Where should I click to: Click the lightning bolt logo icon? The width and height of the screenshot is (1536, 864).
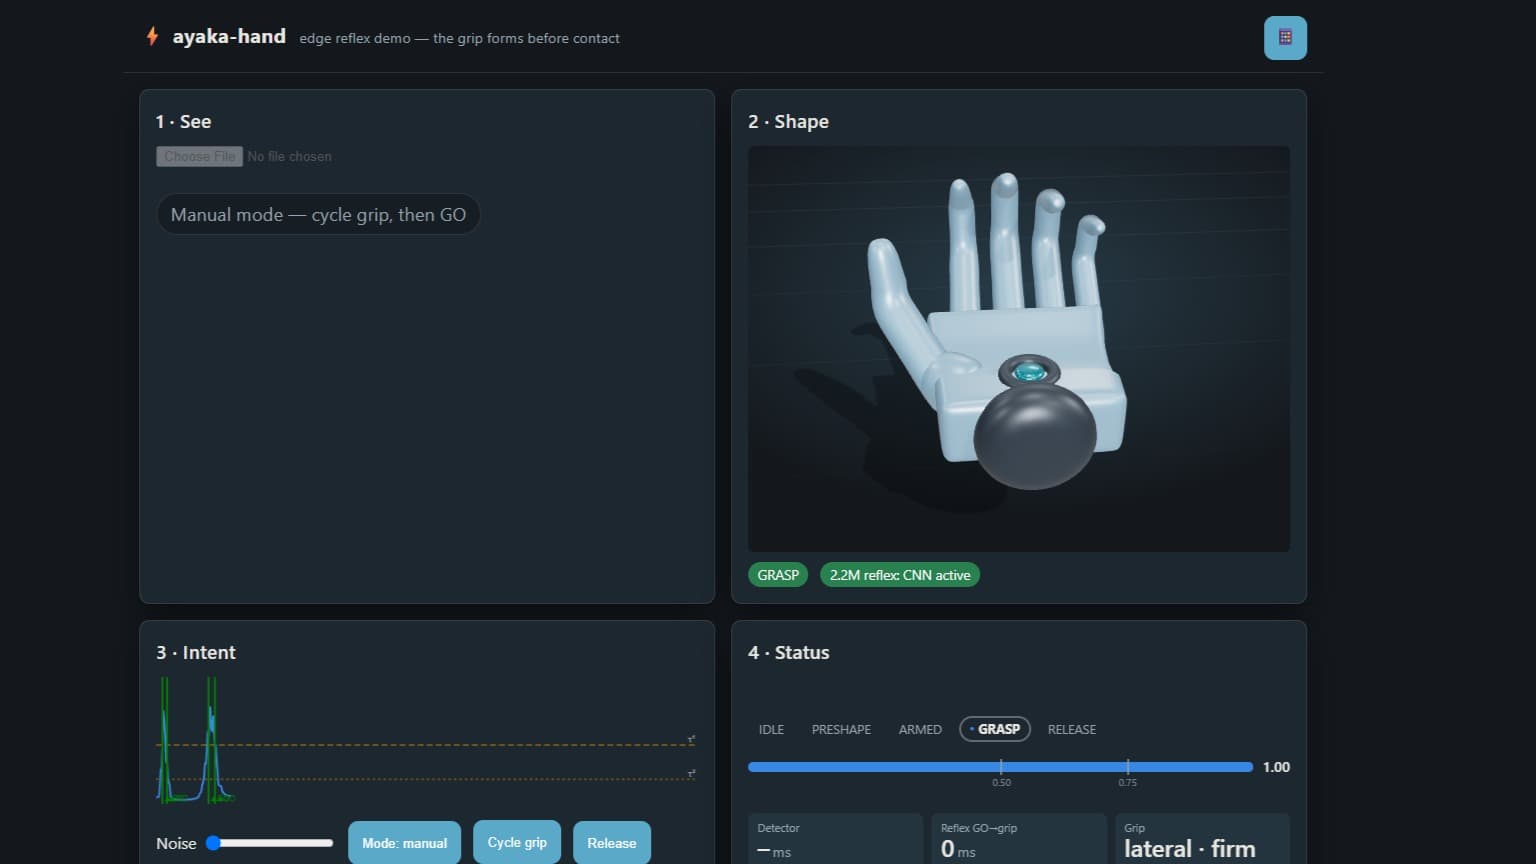pyautogui.click(x=152, y=37)
